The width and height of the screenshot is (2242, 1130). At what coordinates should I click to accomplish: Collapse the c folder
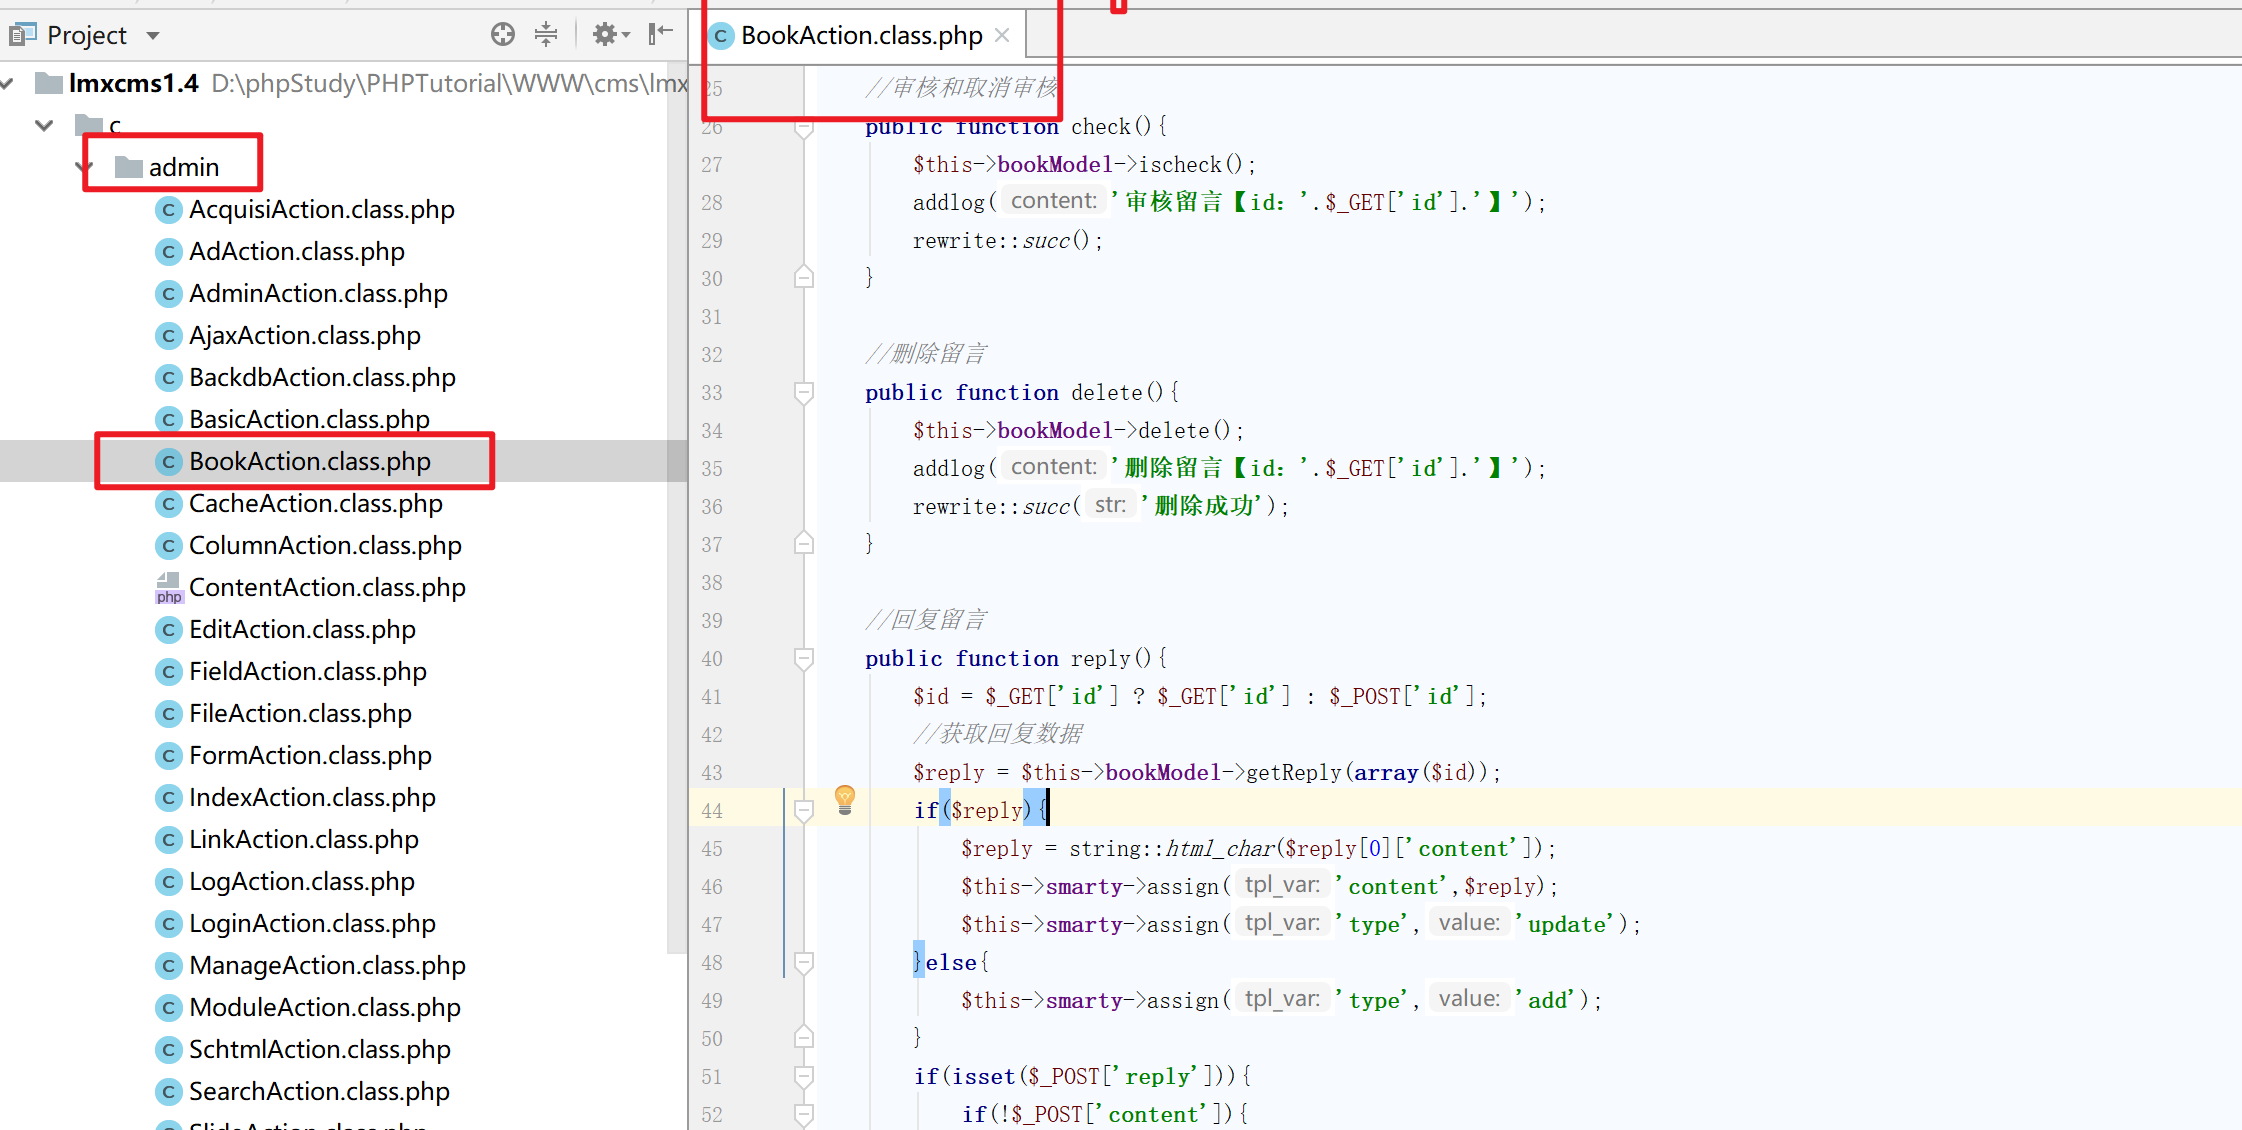(x=44, y=125)
